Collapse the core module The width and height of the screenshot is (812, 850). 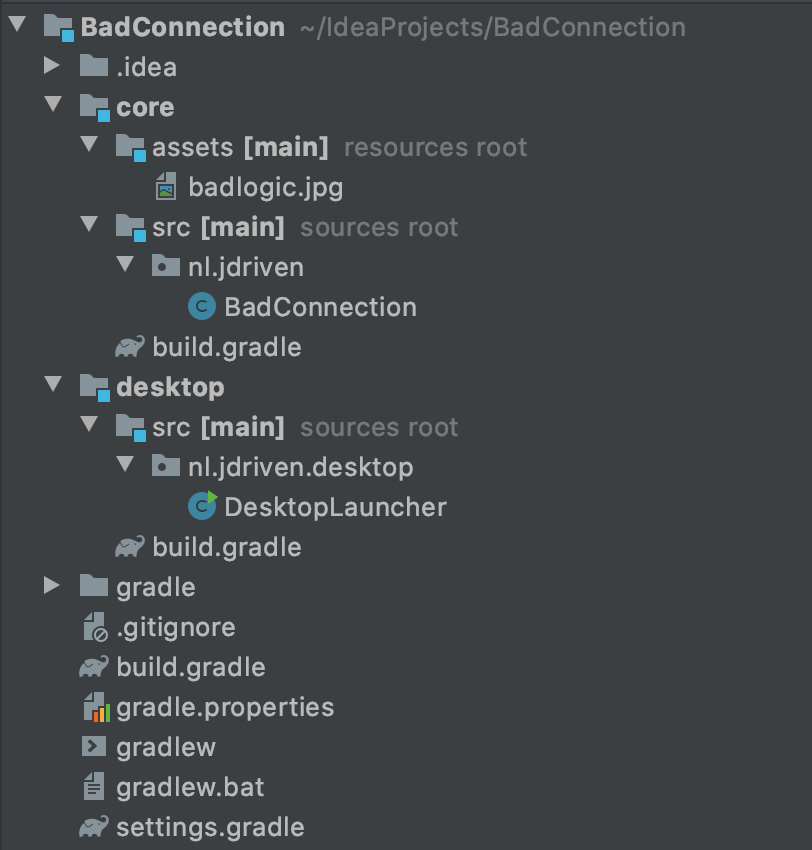coord(51,107)
